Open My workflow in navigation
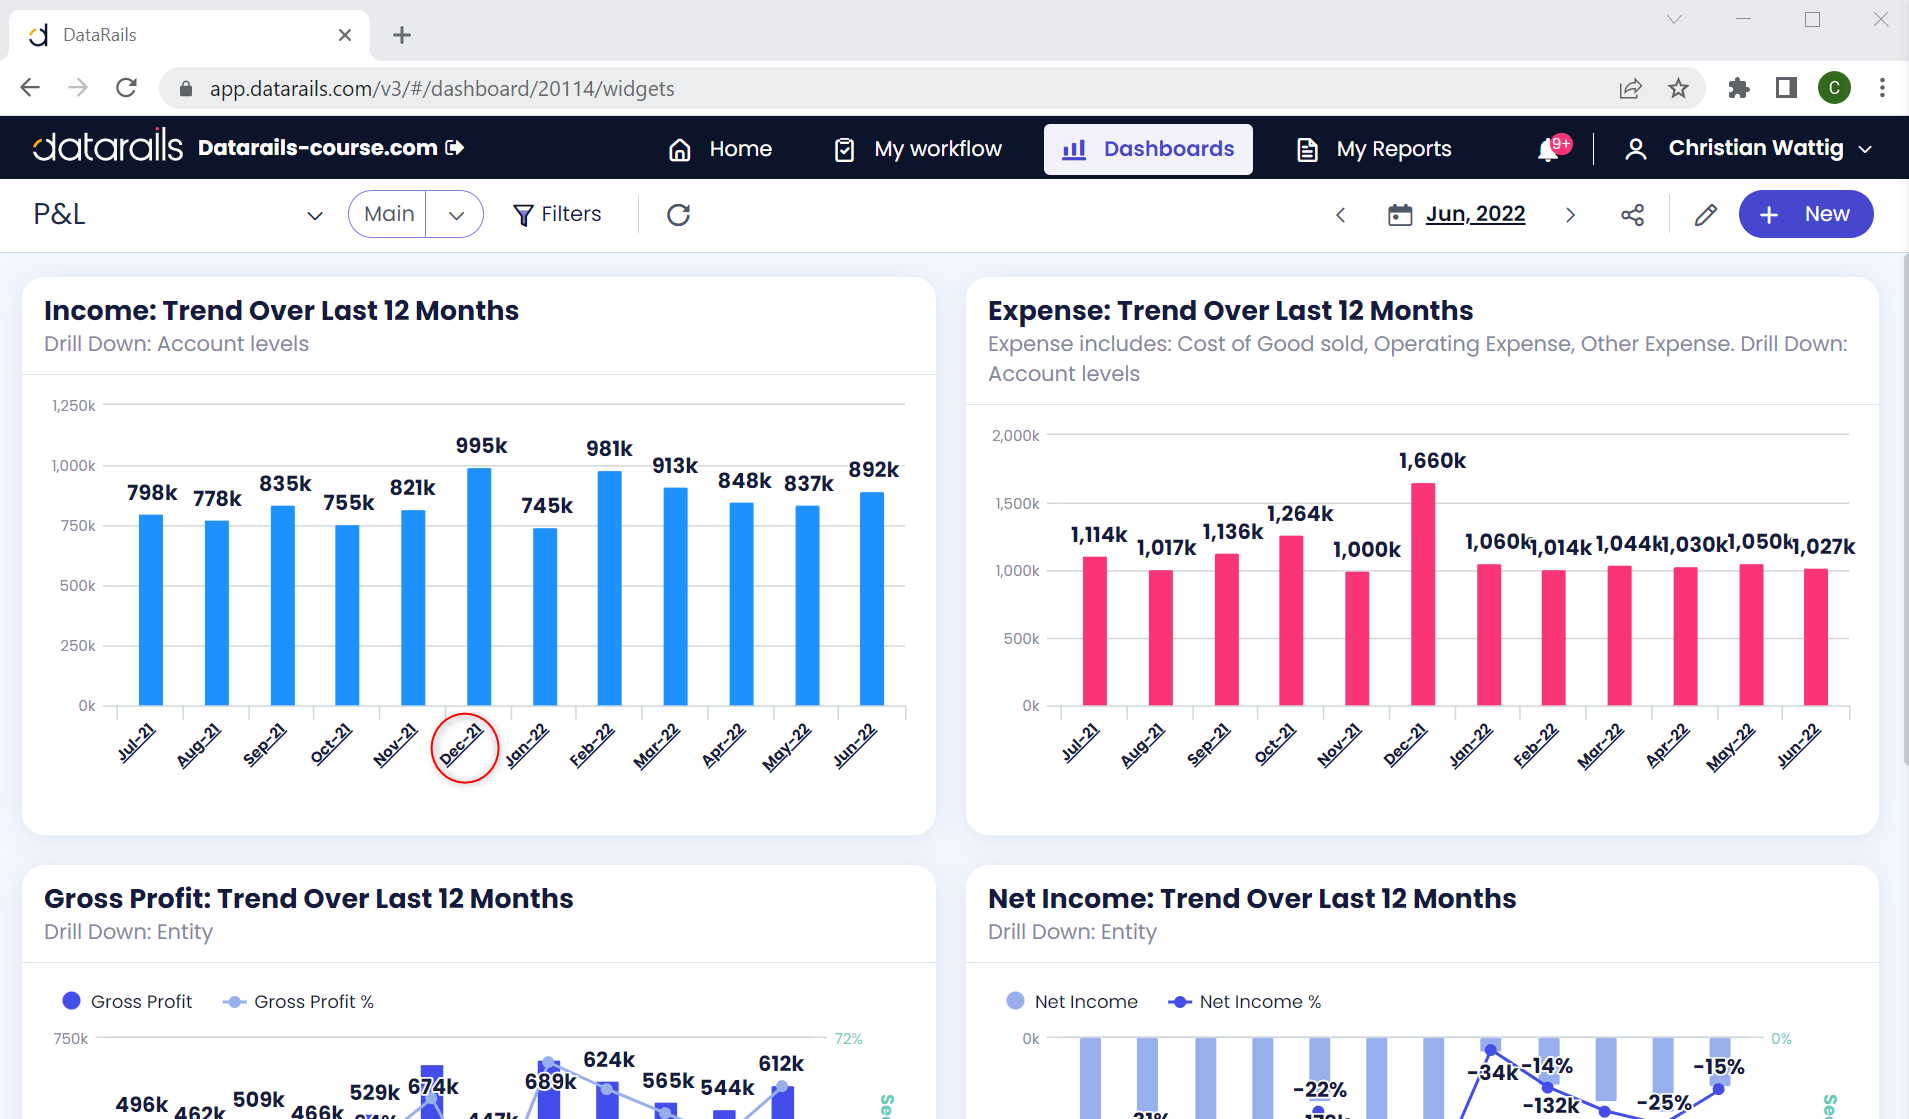 [x=918, y=149]
